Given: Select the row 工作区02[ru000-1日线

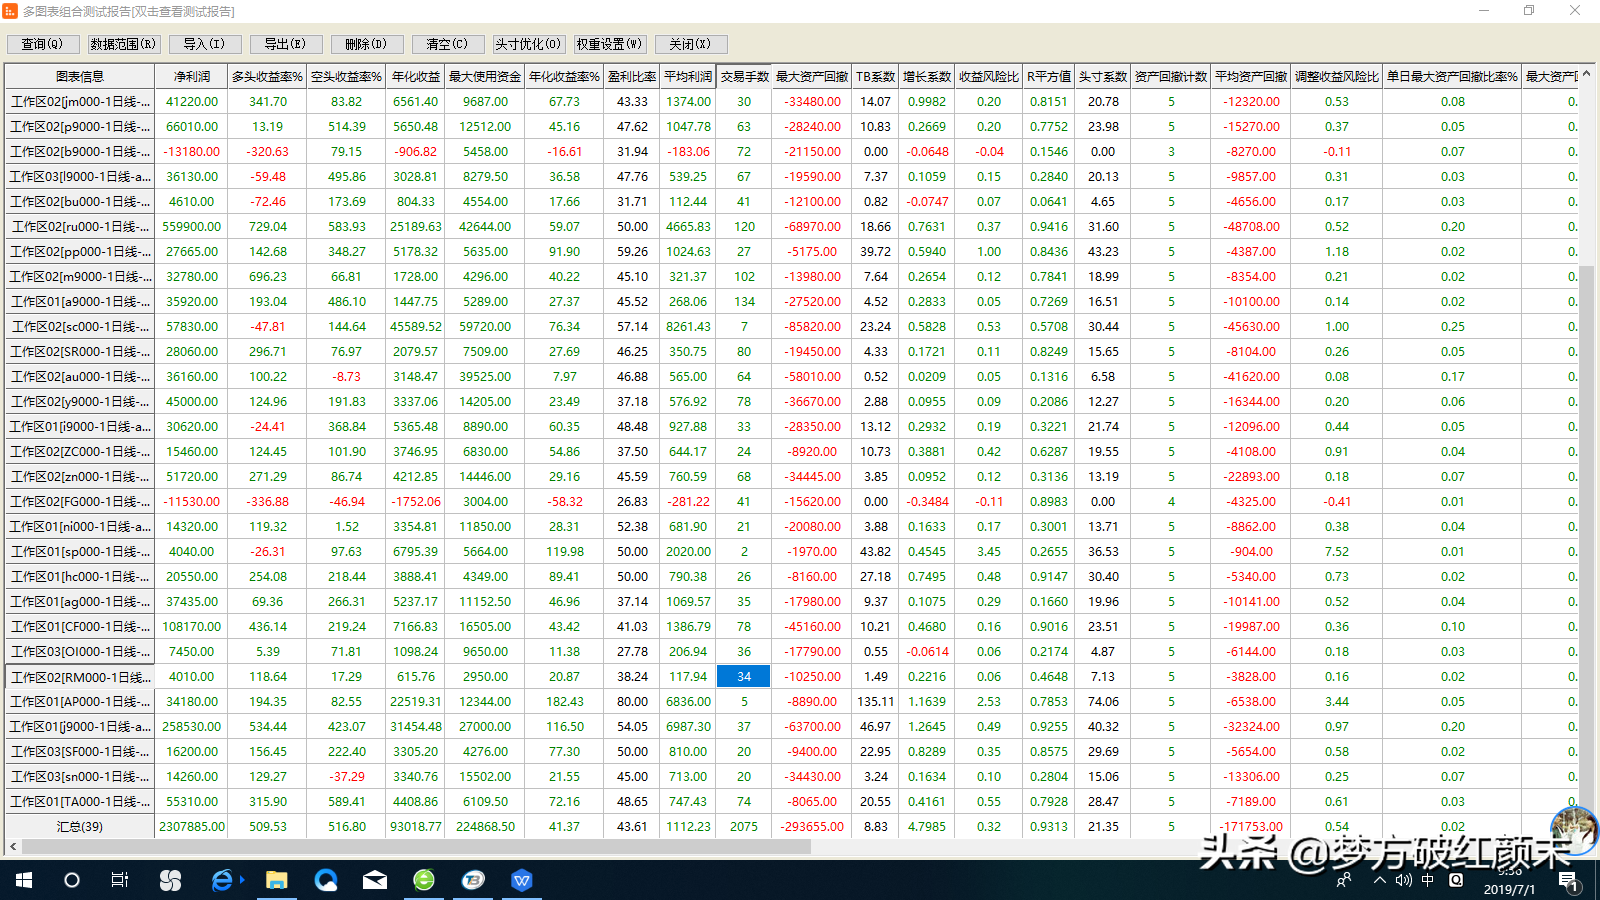Looking at the screenshot, I should 80,226.
